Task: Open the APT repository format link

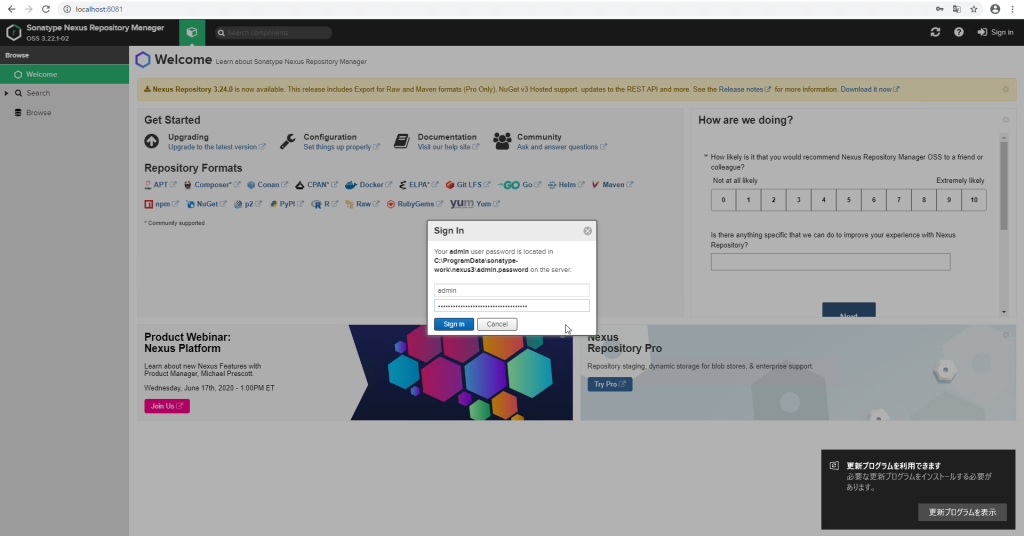Action: (161, 185)
